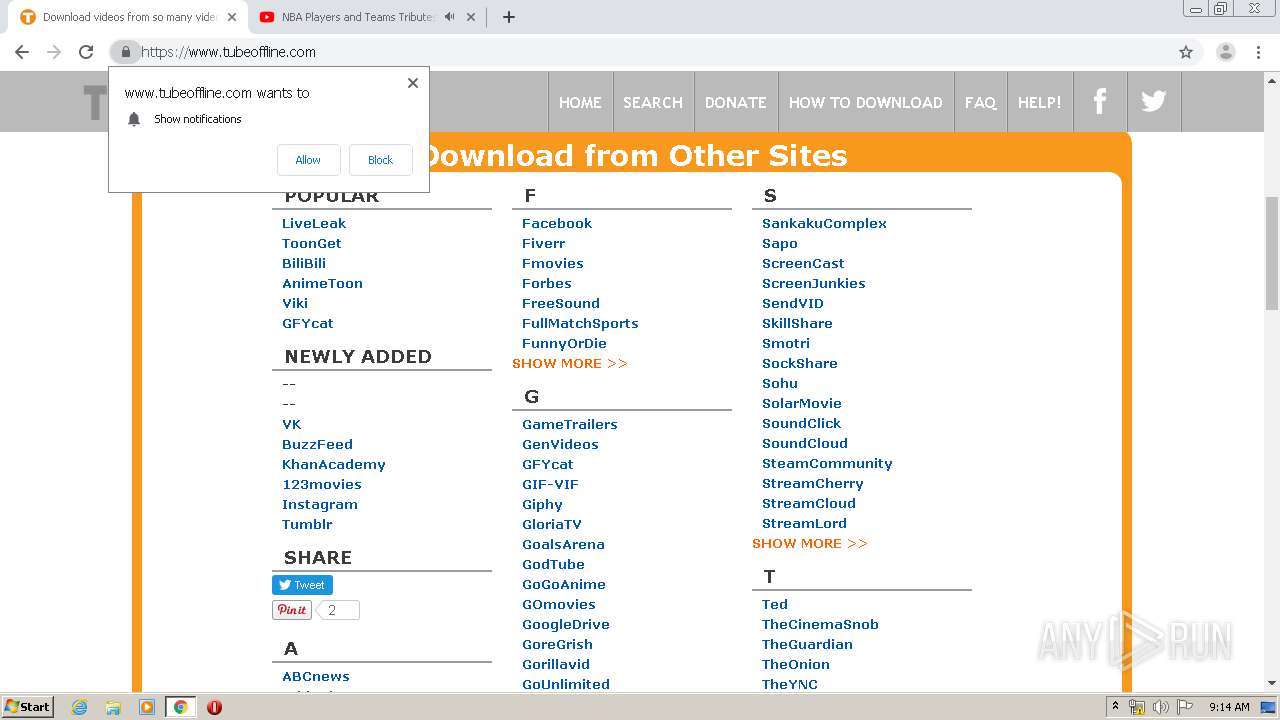Open the GoogleDrive link

tap(566, 624)
